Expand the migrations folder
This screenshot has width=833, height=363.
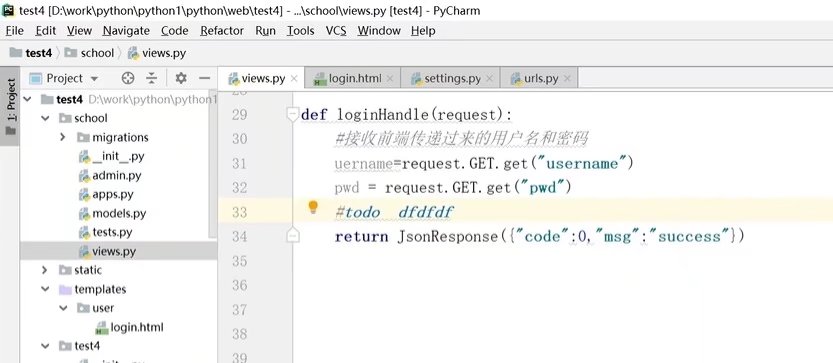(x=63, y=137)
